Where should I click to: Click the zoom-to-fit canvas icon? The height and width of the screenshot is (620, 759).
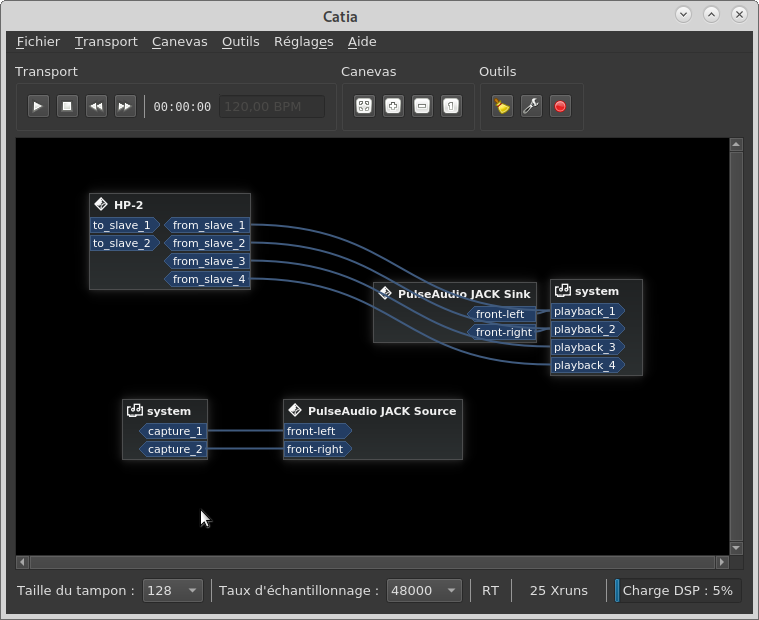pos(364,106)
